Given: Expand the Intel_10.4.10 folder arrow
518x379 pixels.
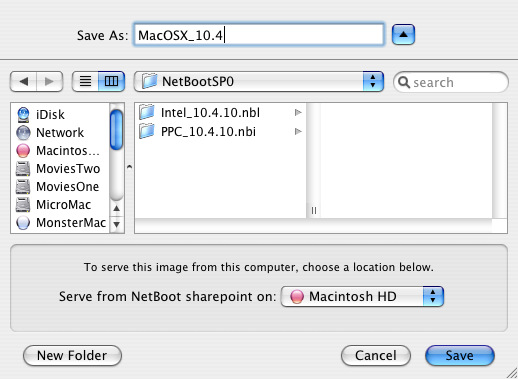Looking at the screenshot, I should coord(298,113).
